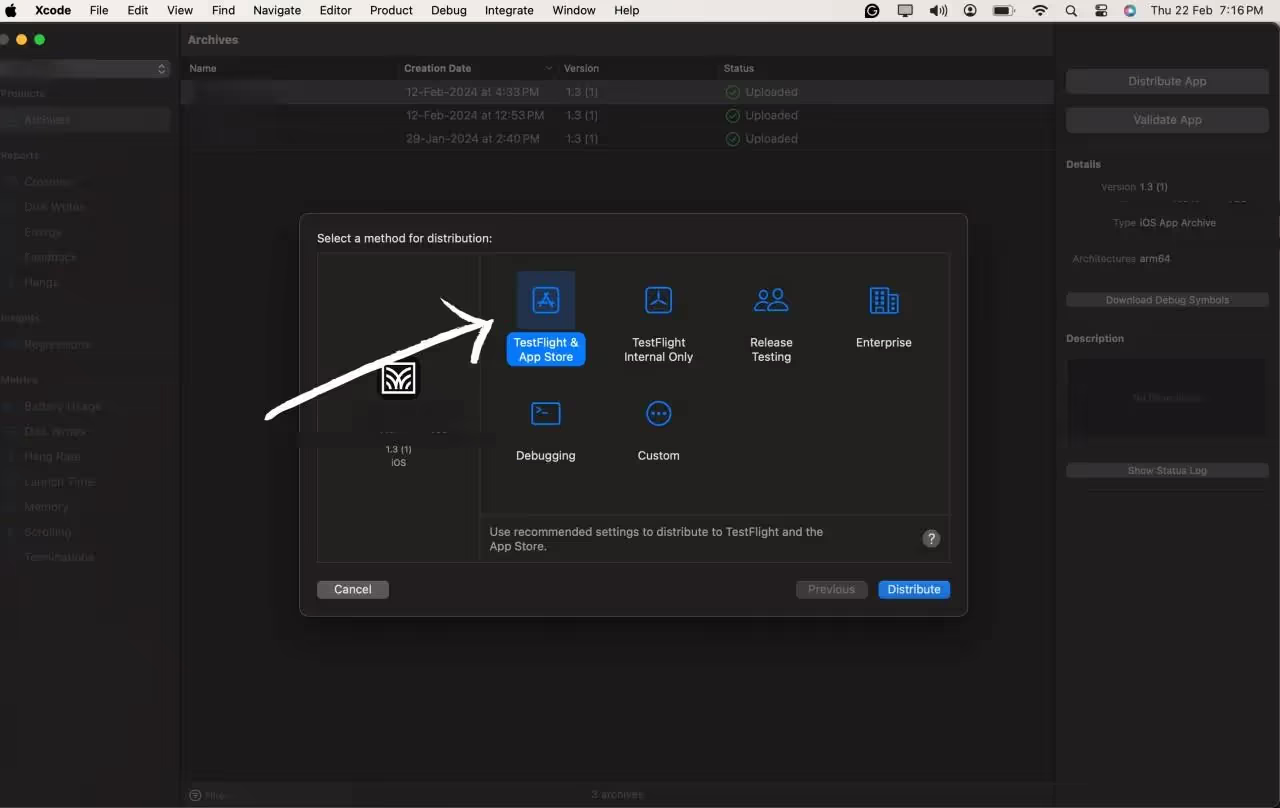The image size is (1280, 808).
Task: Click the app icon in archive summary
Action: coord(399,379)
